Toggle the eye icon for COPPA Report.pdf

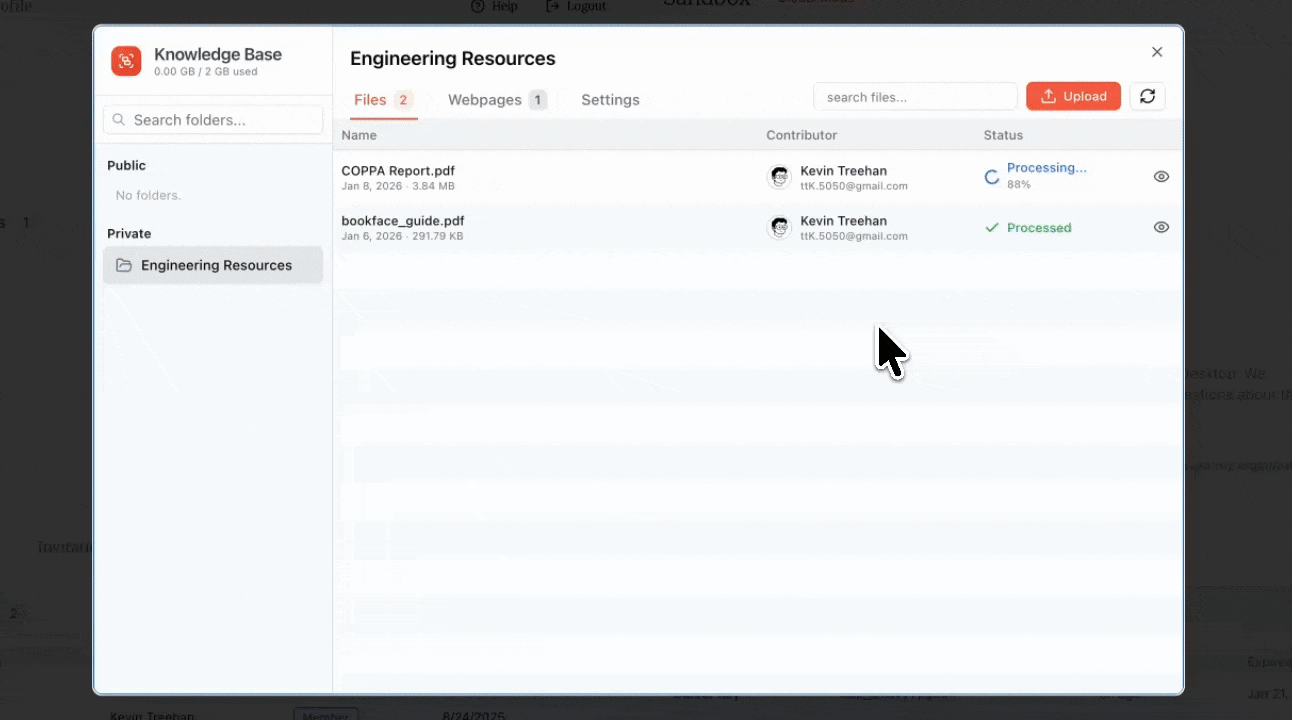[1161, 177]
